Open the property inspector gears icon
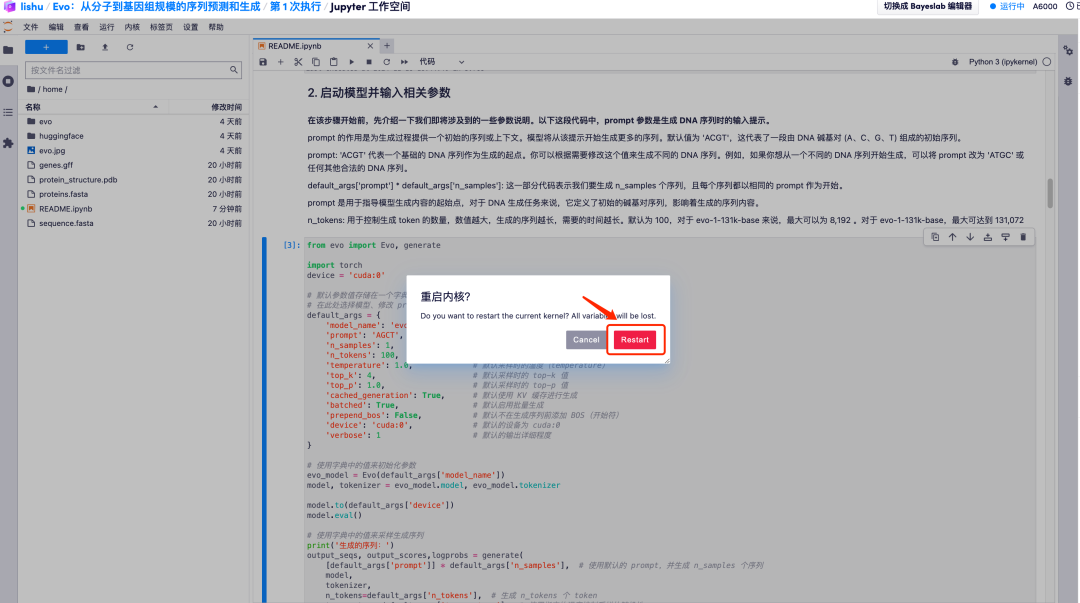 click(x=1068, y=50)
